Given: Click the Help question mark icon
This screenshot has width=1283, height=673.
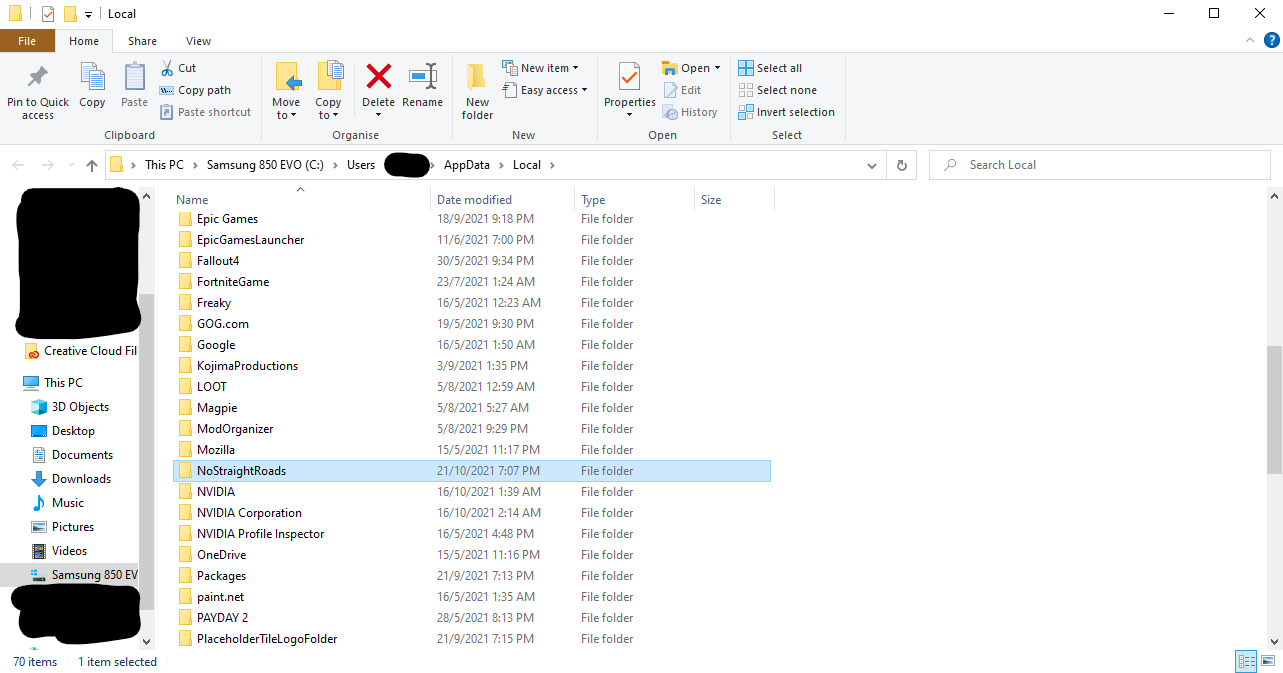Looking at the screenshot, I should coord(1271,41).
